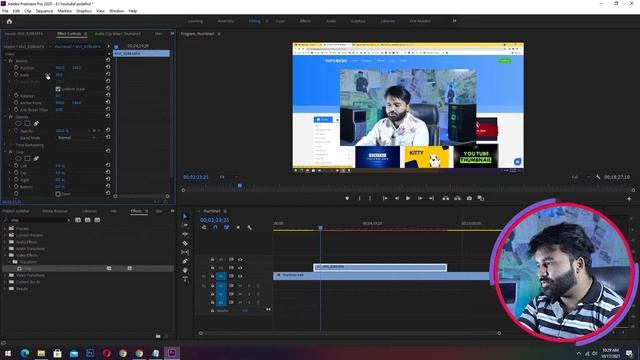
Task: Toggle Scale animation stopwatch
Action: point(16,75)
